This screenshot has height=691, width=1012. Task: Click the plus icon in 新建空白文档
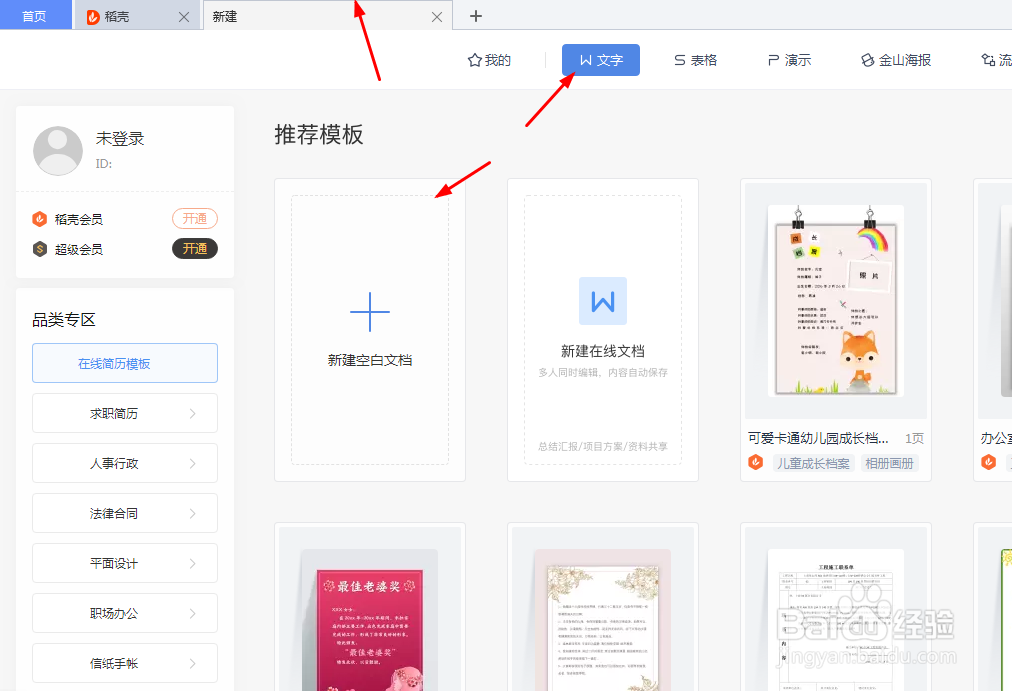(370, 311)
